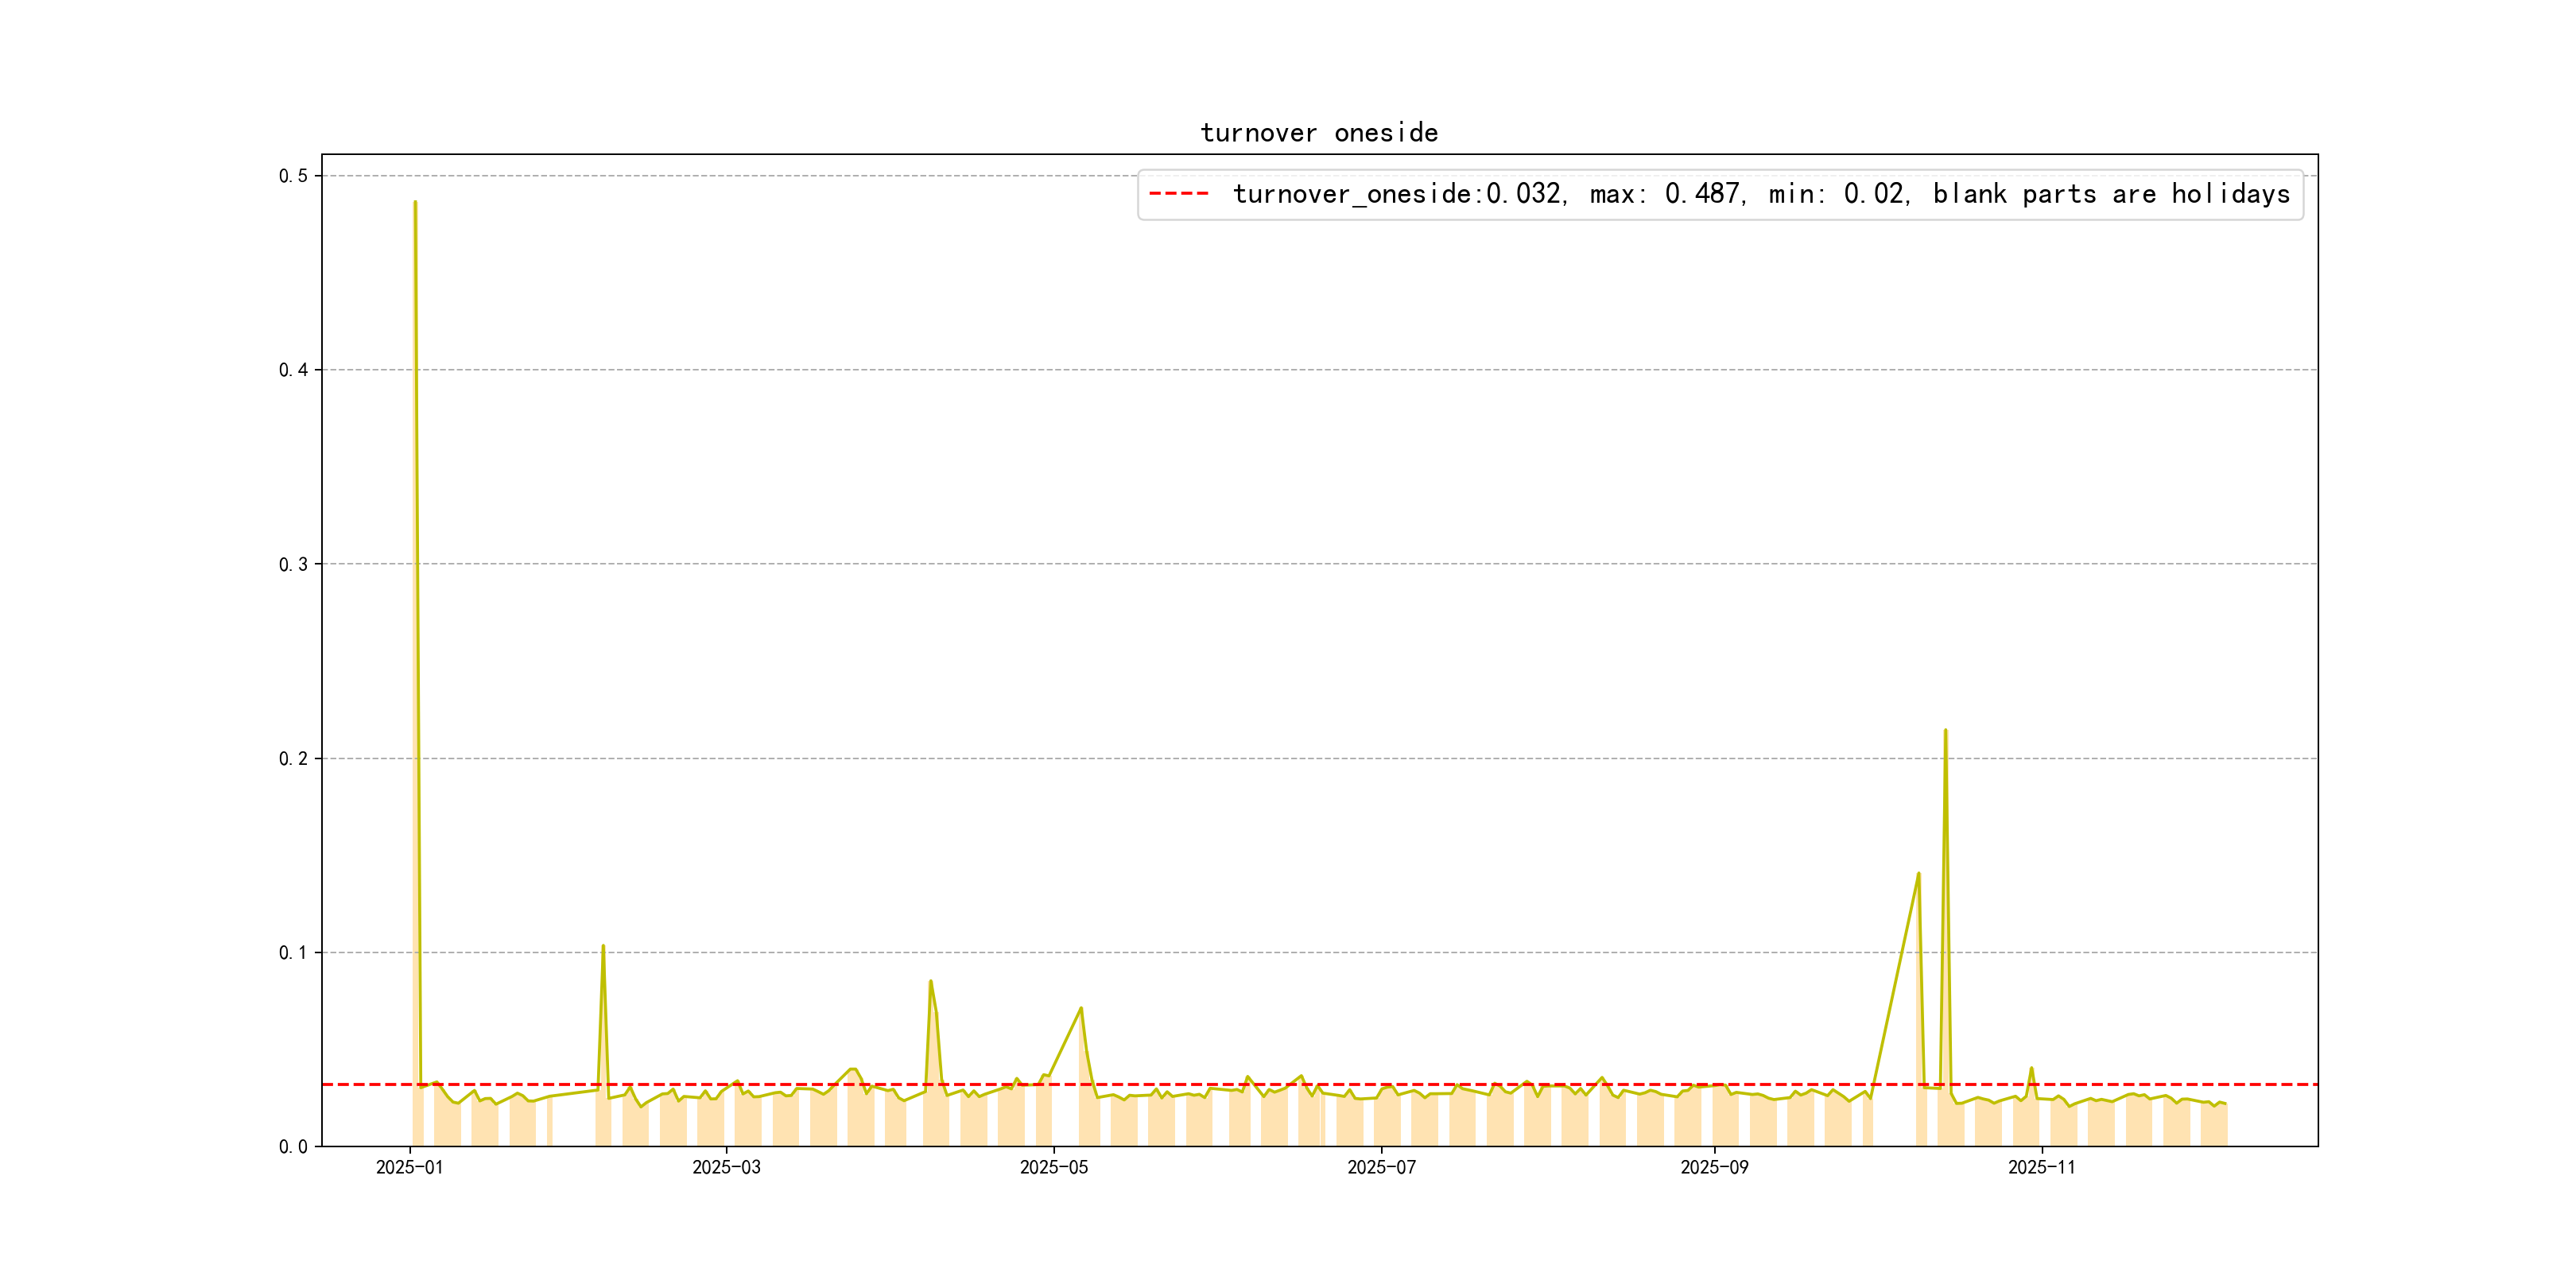Viewport: 2576px width, 1288px height.
Task: Click the 2025-11 x-axis date label
Action: pos(2041,1168)
